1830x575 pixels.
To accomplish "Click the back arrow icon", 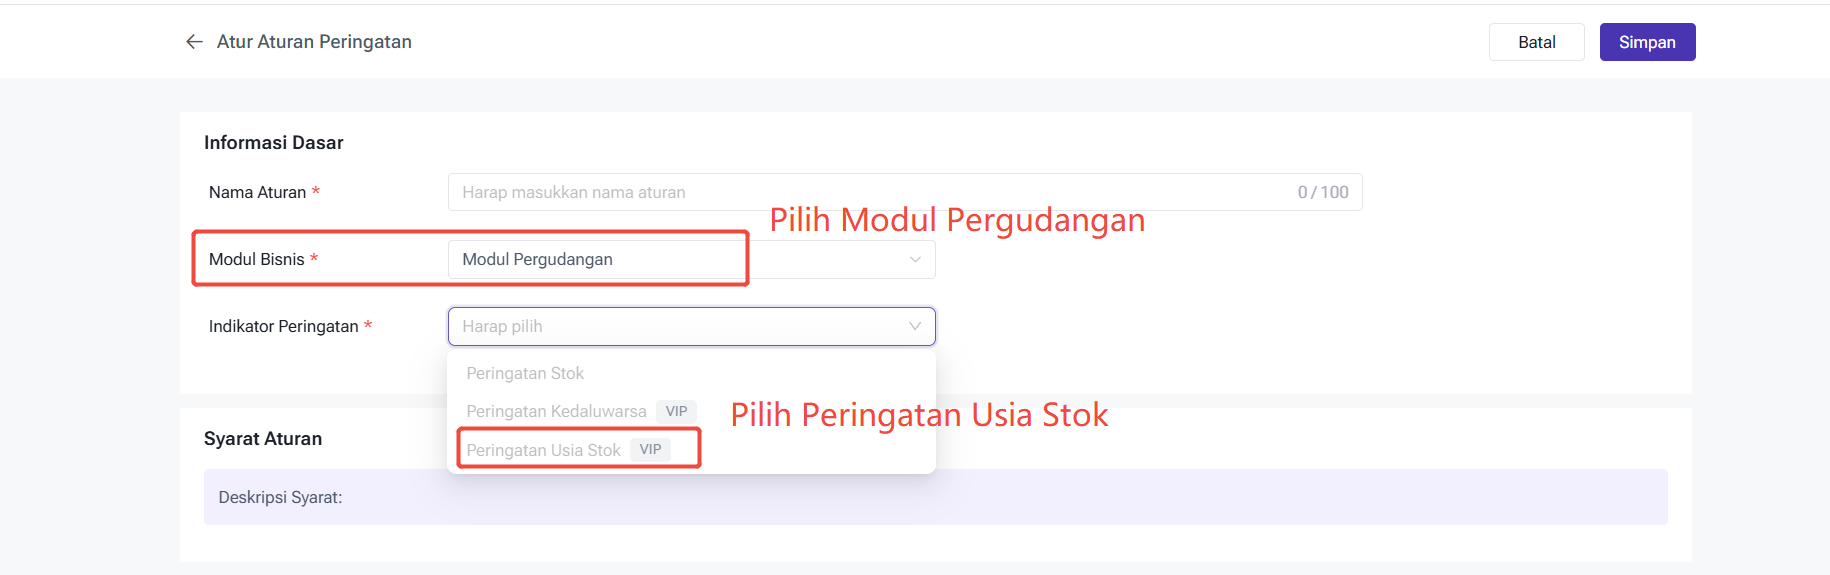I will (x=194, y=42).
